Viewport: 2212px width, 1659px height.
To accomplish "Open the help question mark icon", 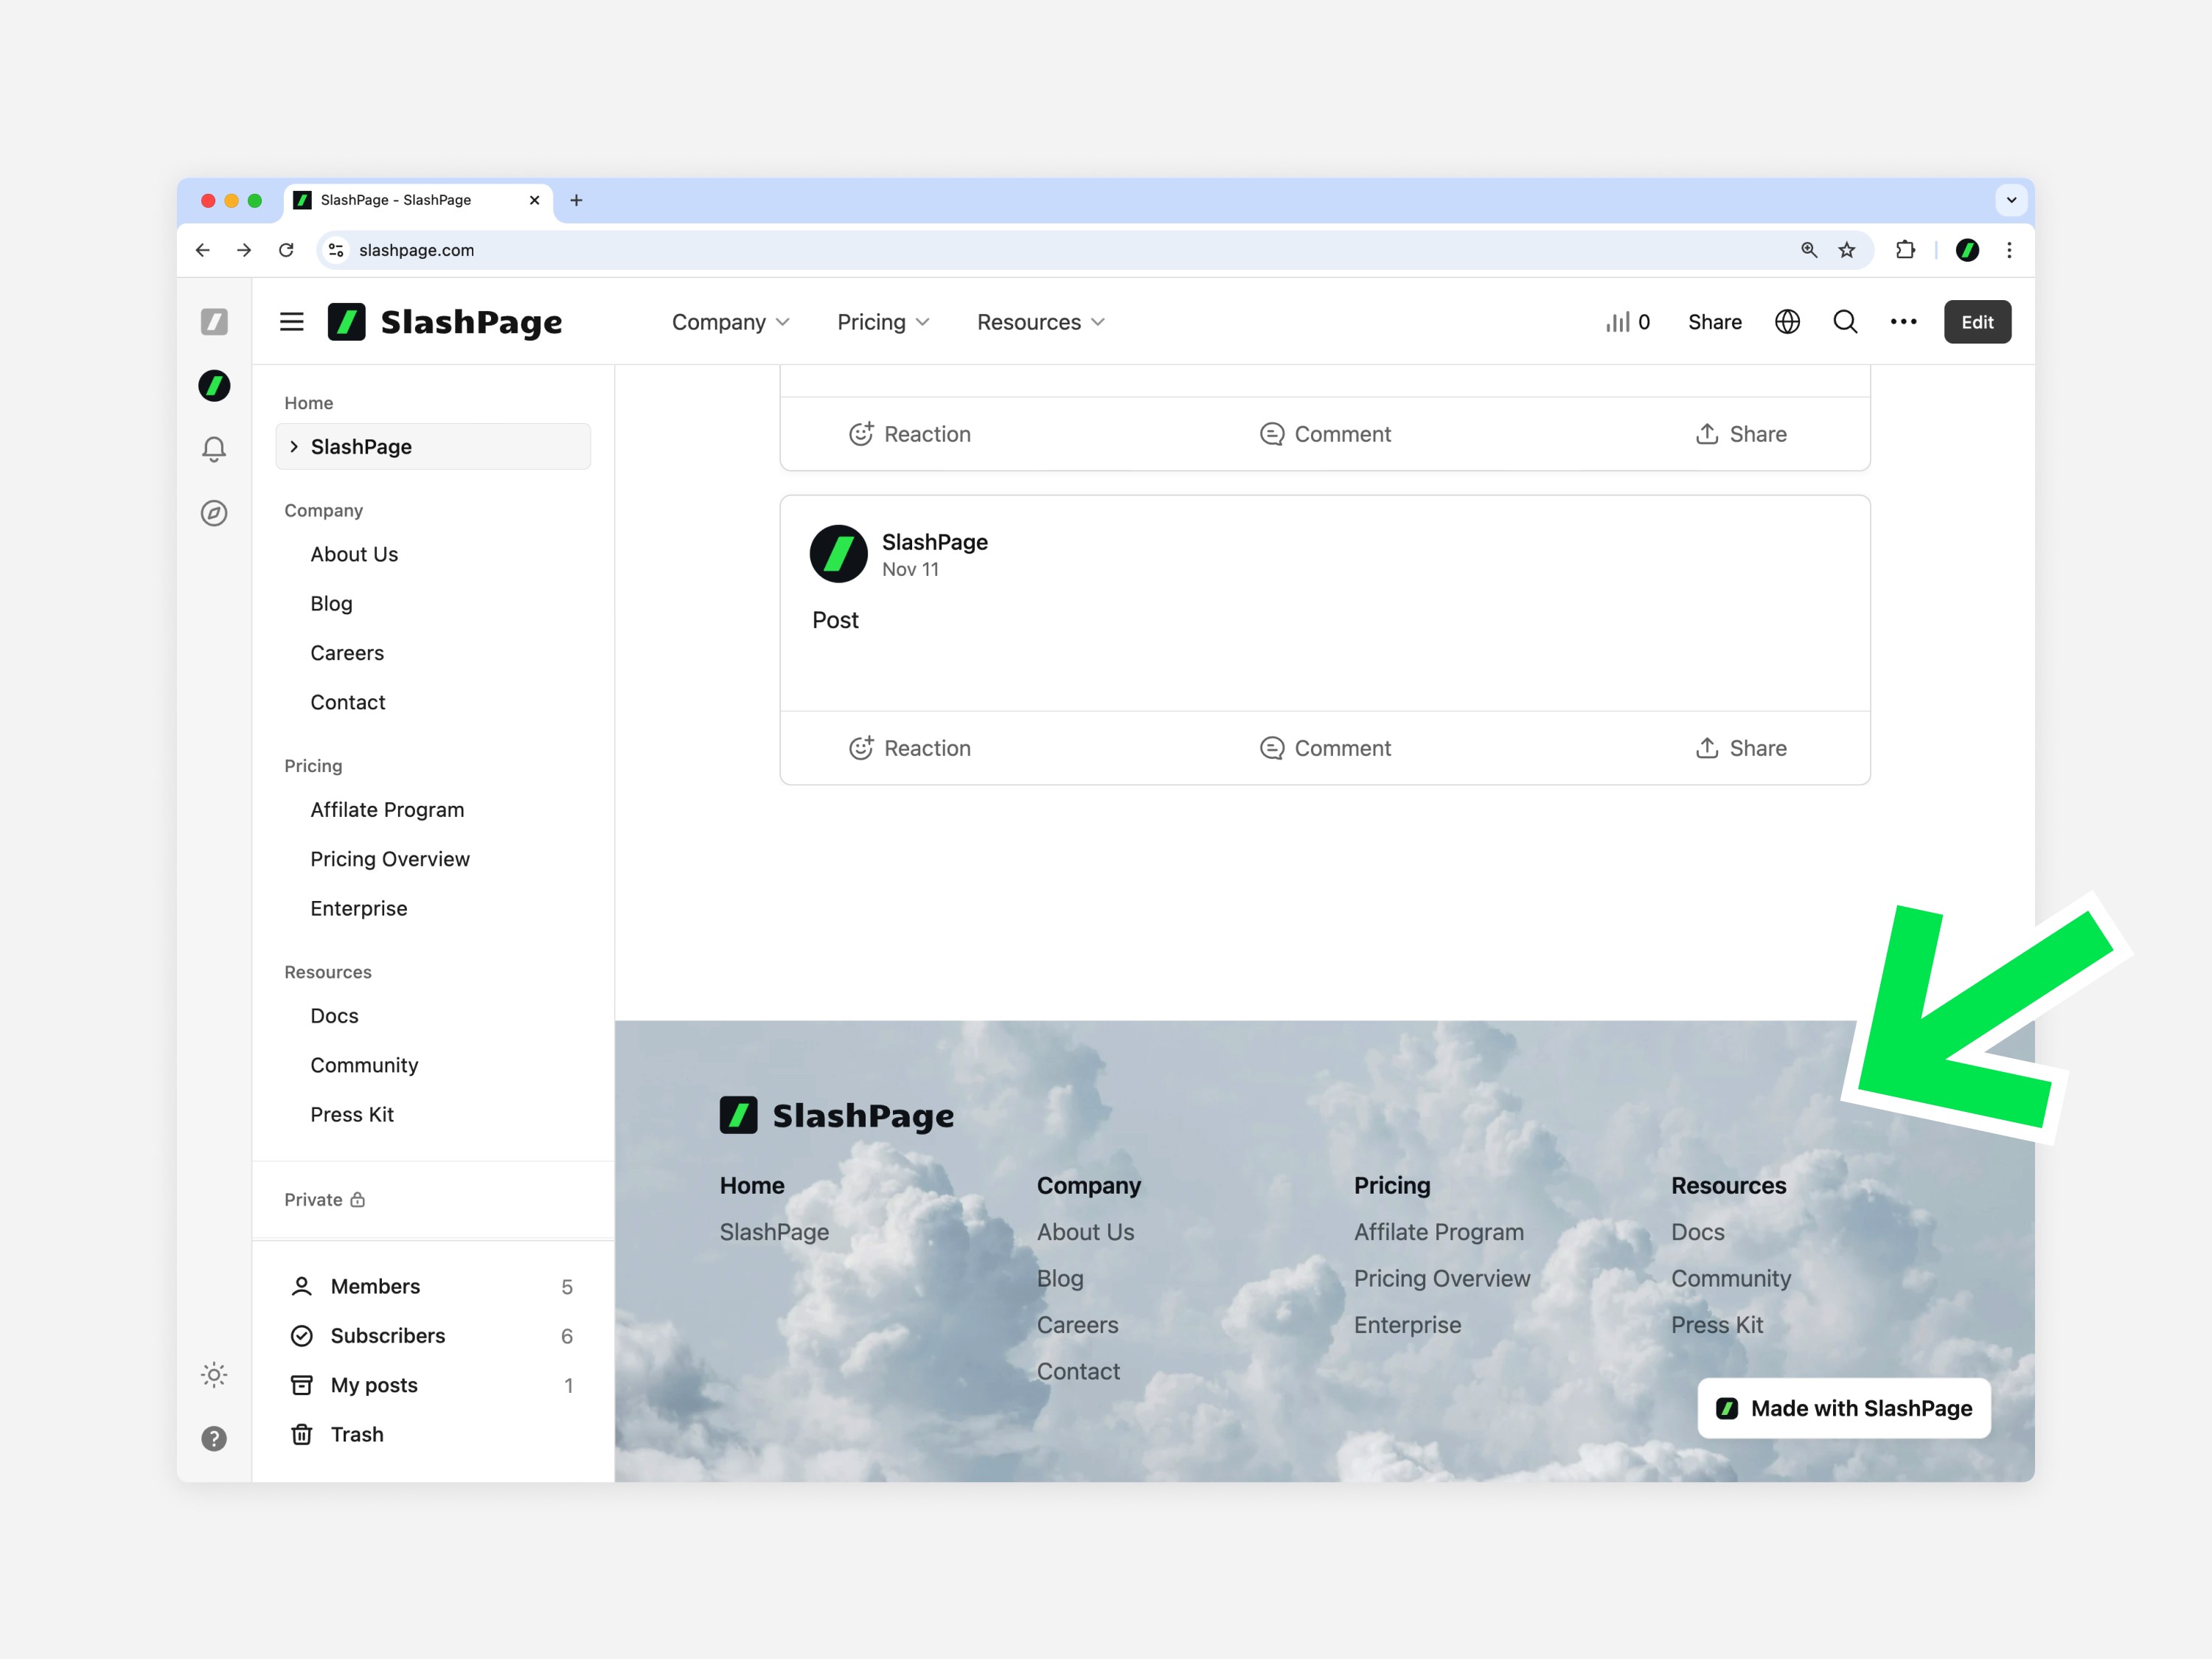I will pos(214,1438).
